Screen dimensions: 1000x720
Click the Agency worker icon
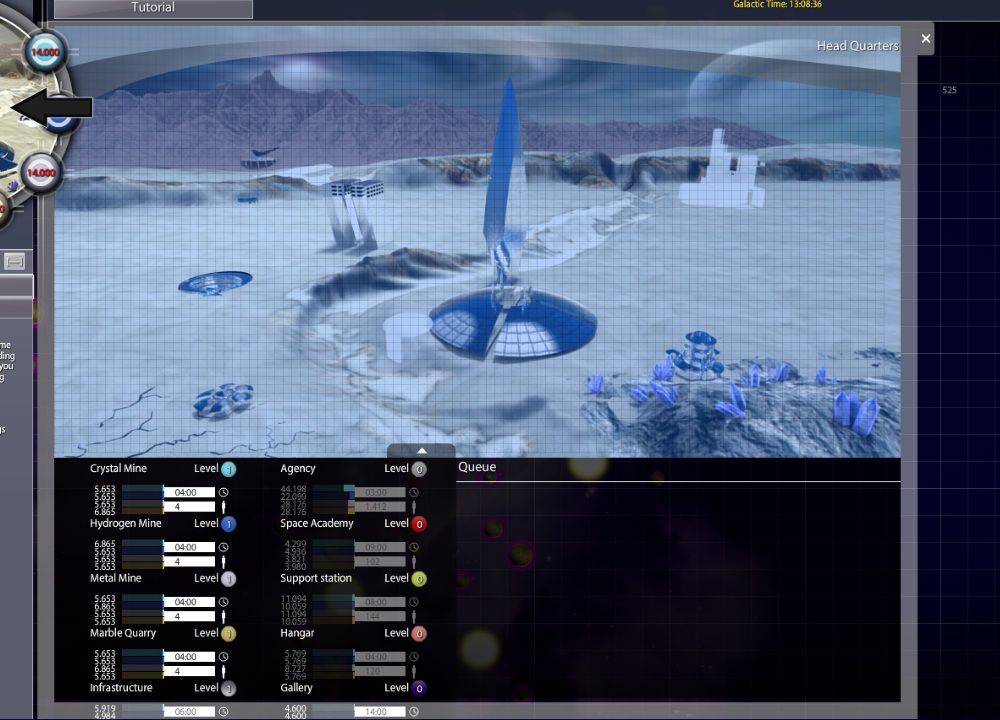point(414,507)
